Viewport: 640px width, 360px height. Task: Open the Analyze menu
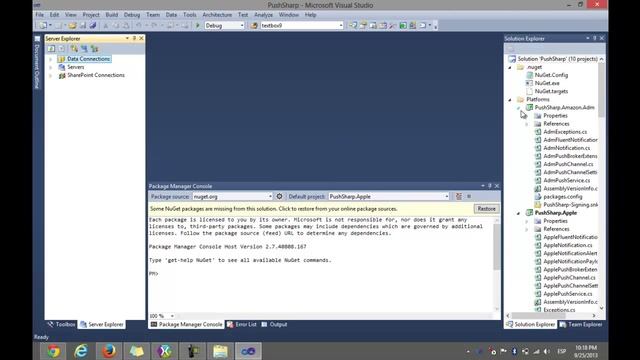[263, 15]
